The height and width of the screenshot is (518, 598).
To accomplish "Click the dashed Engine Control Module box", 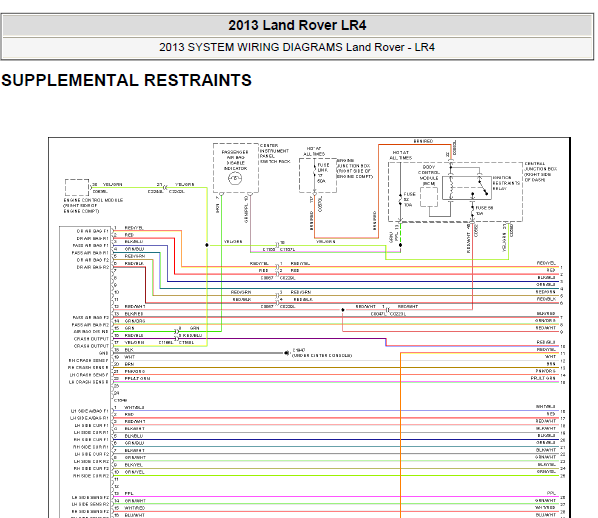I will pyautogui.click(x=77, y=187).
